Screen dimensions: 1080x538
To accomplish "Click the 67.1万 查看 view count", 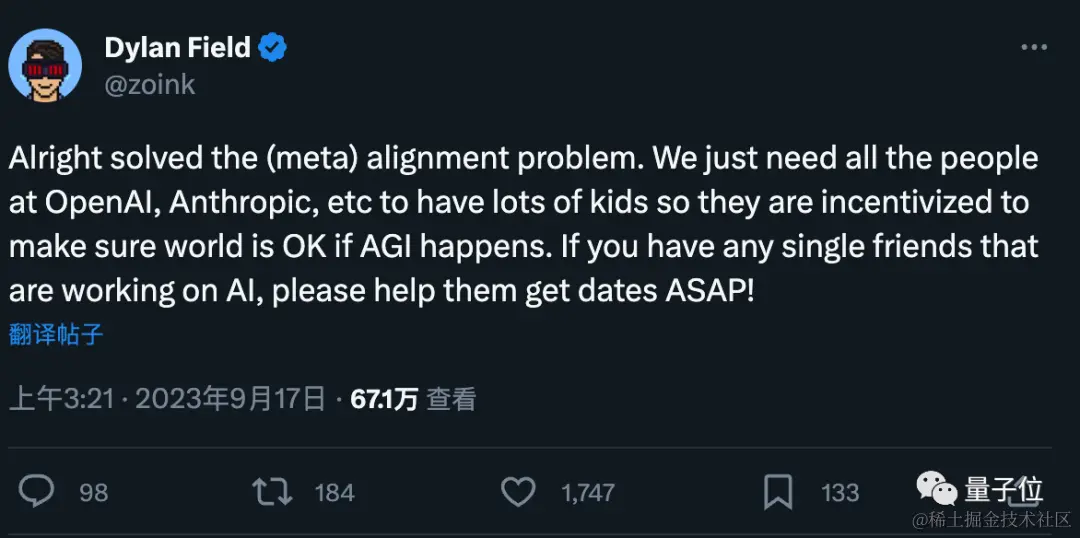I will point(412,400).
